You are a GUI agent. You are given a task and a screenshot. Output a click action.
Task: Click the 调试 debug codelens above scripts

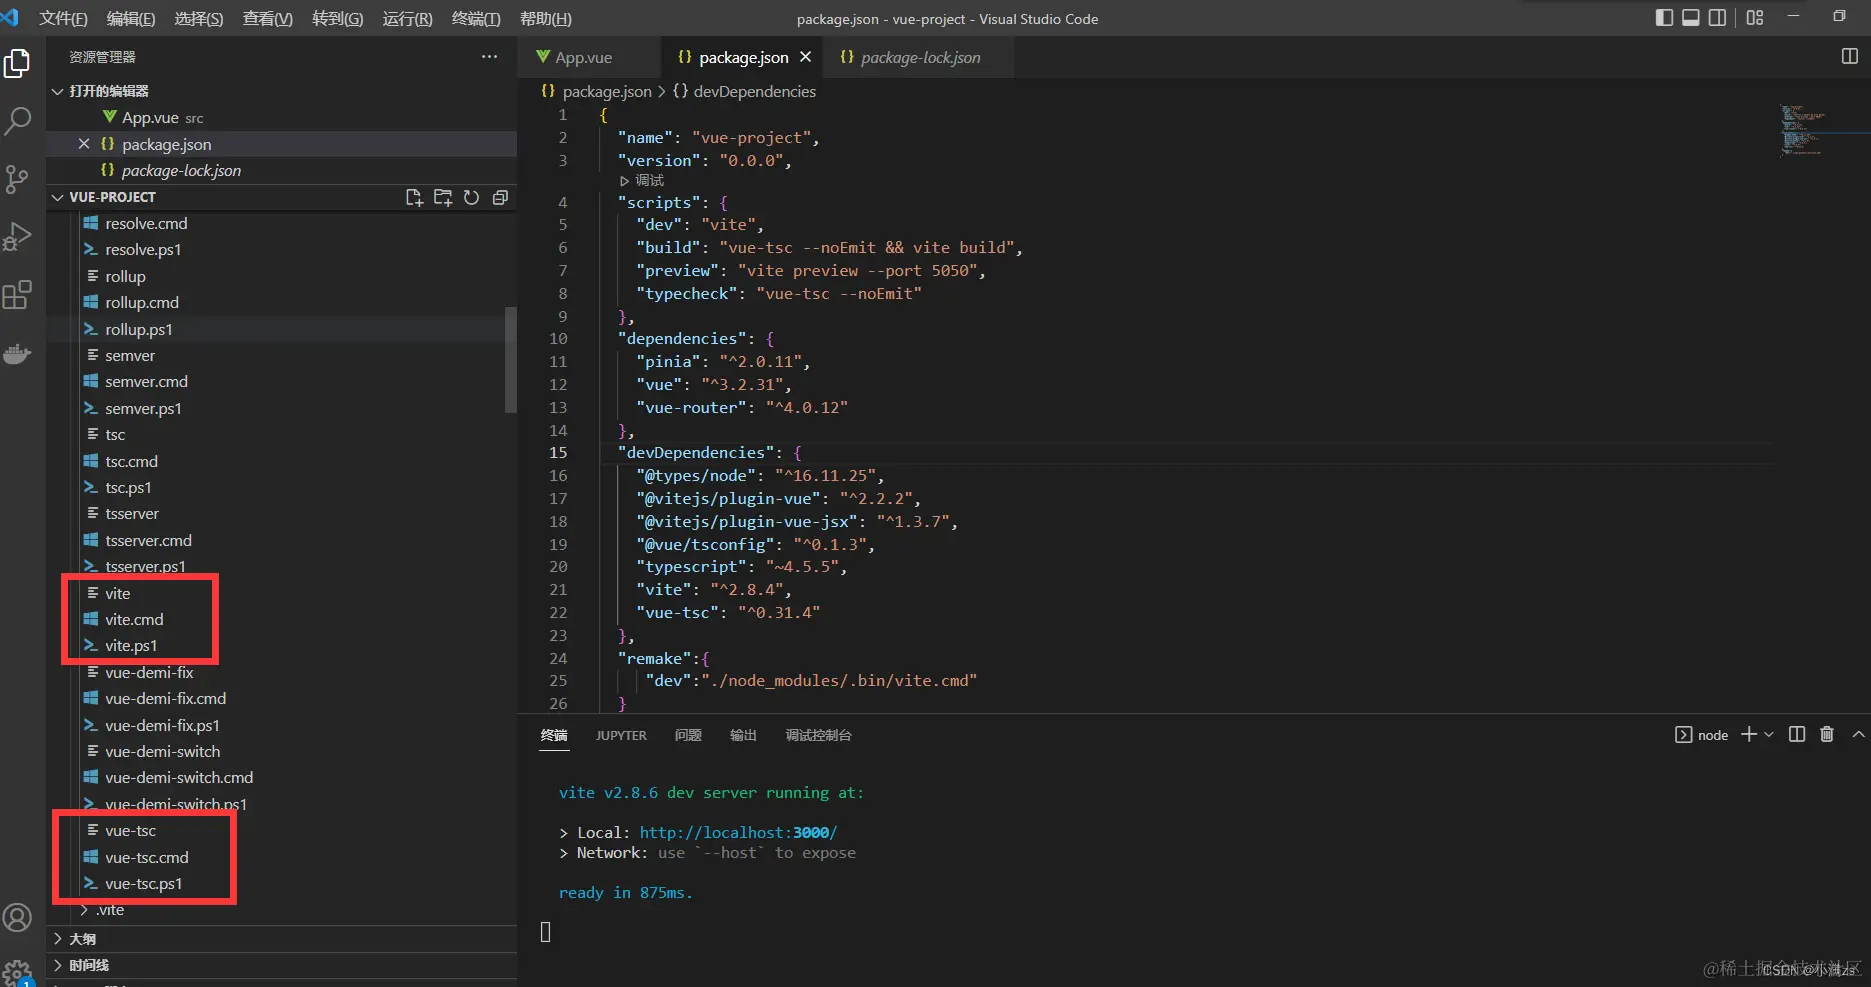(648, 180)
